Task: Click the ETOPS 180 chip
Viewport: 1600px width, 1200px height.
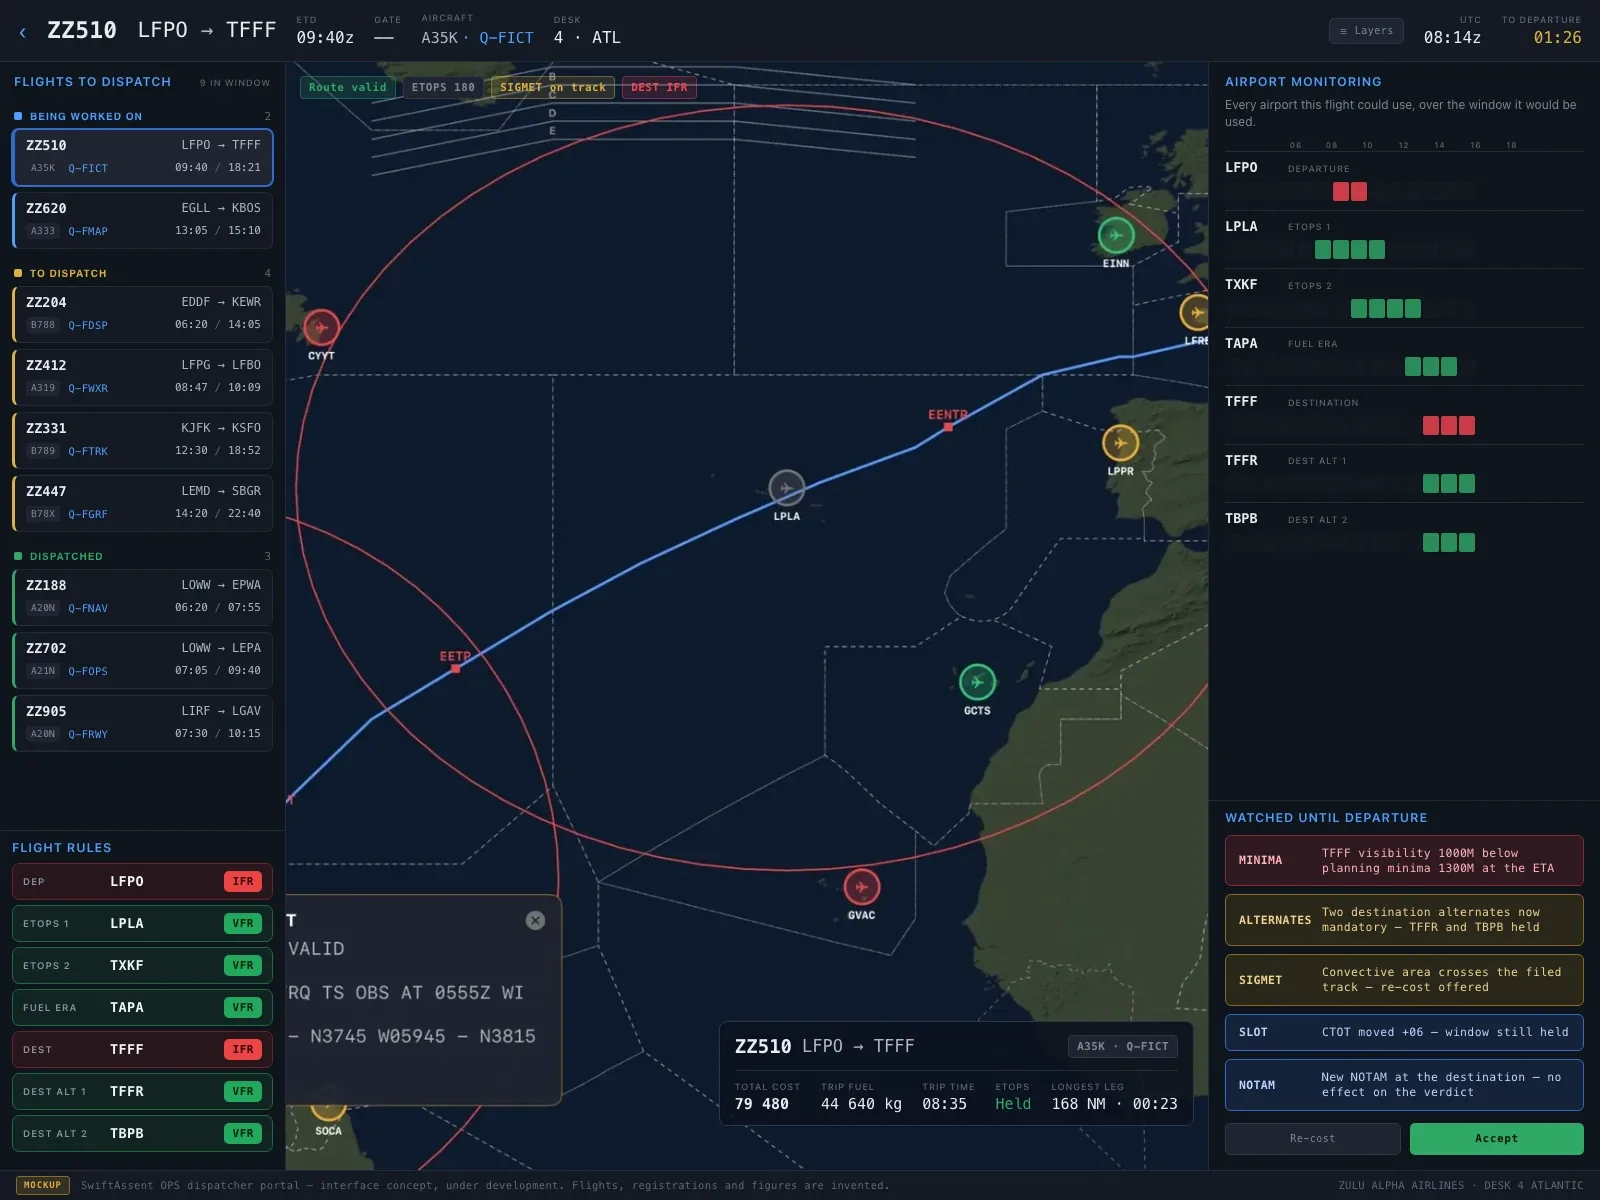Action: [x=443, y=88]
